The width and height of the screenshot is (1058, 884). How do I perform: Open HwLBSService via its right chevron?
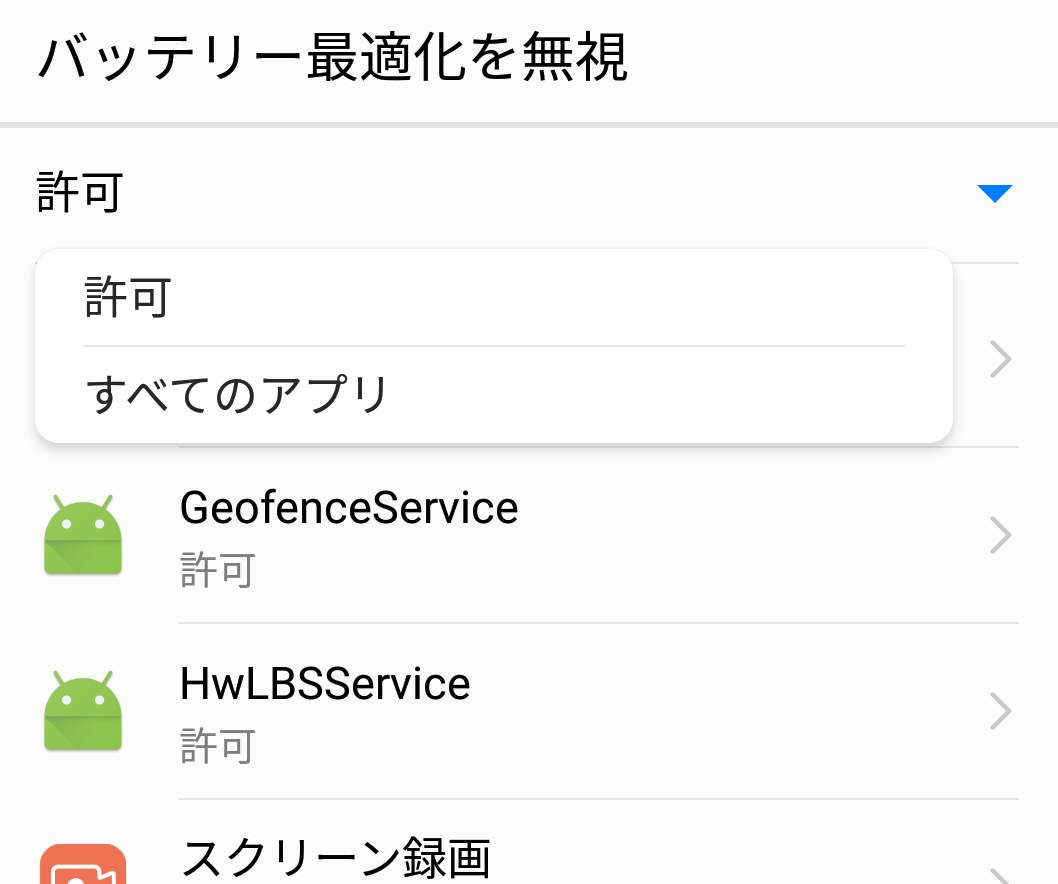point(1000,711)
